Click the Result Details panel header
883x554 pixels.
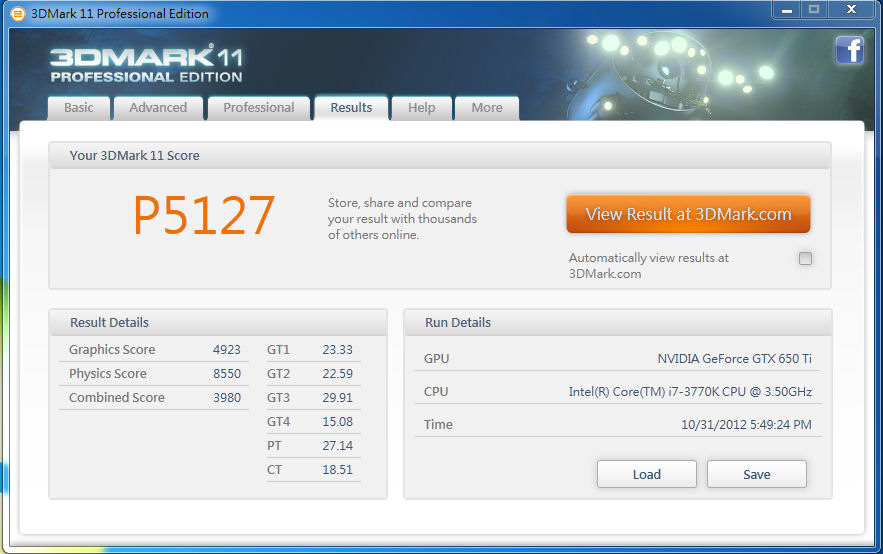[x=218, y=323]
